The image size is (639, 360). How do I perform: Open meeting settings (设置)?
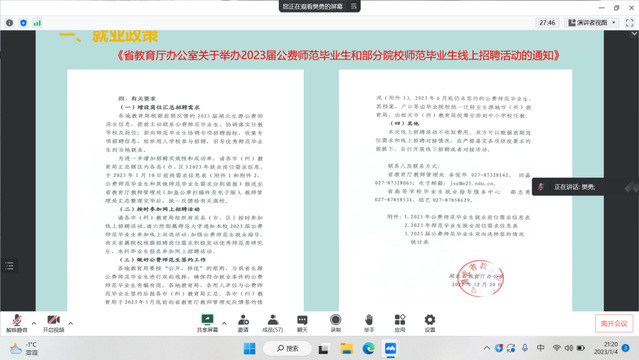tap(430, 324)
